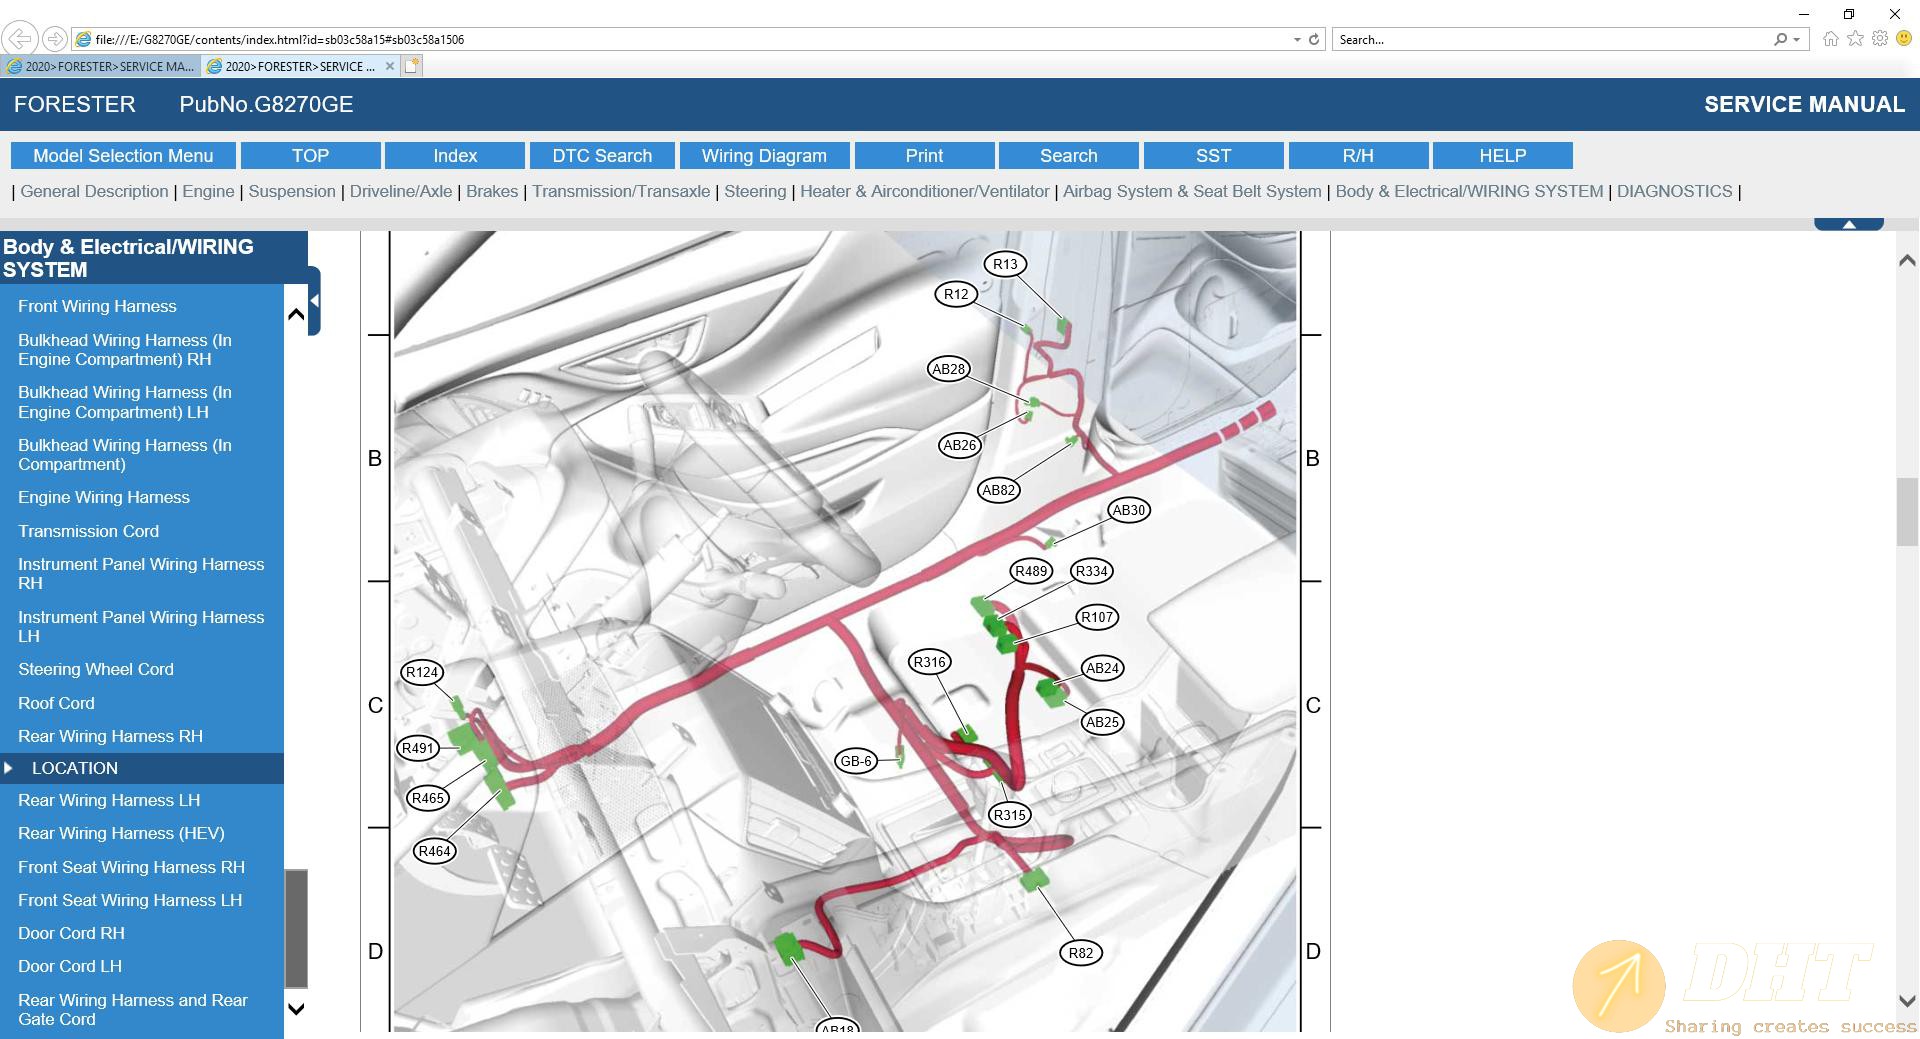Screen dimensions: 1920x1039
Task: Open Suspension section link
Action: (x=292, y=191)
